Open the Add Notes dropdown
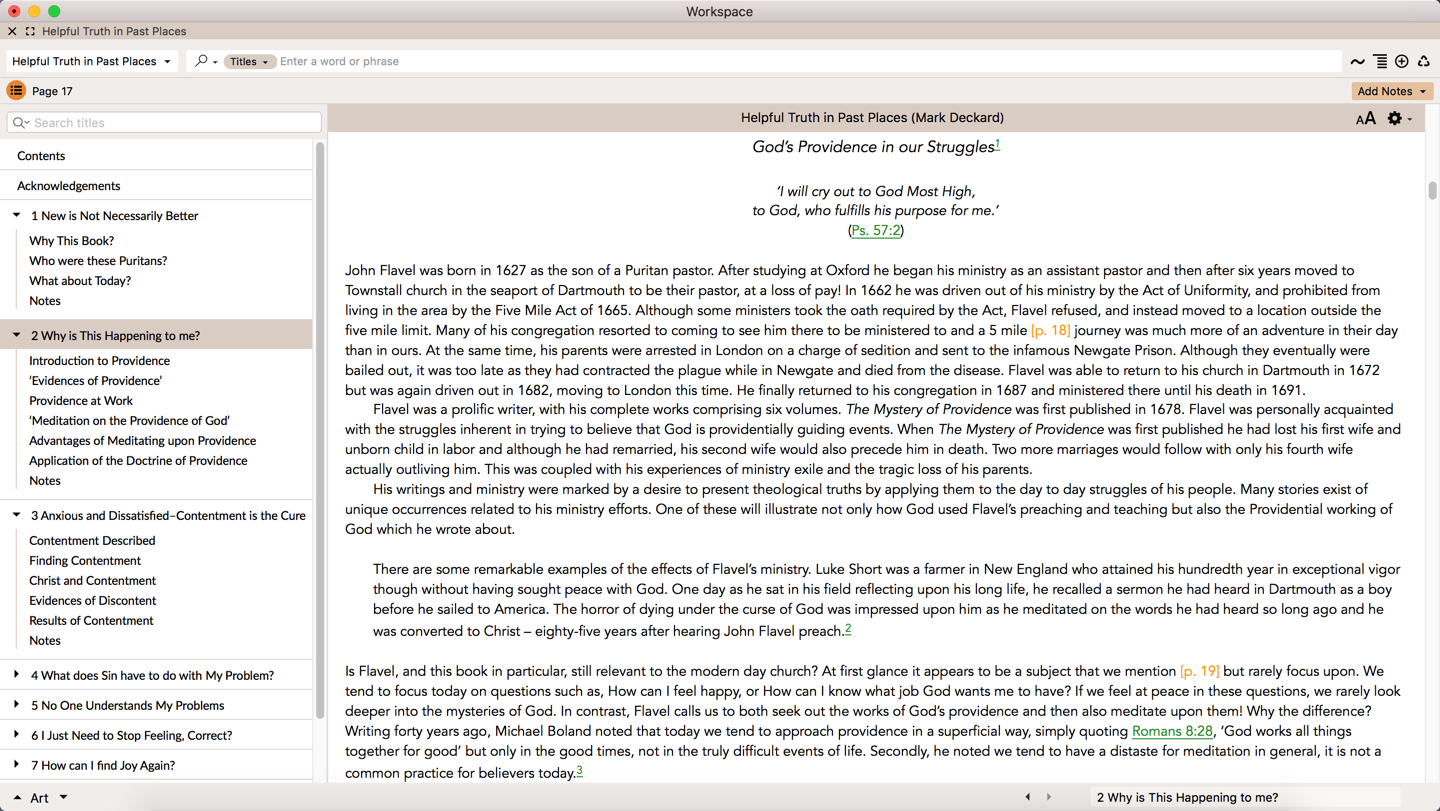This screenshot has width=1440, height=811. click(x=1392, y=91)
